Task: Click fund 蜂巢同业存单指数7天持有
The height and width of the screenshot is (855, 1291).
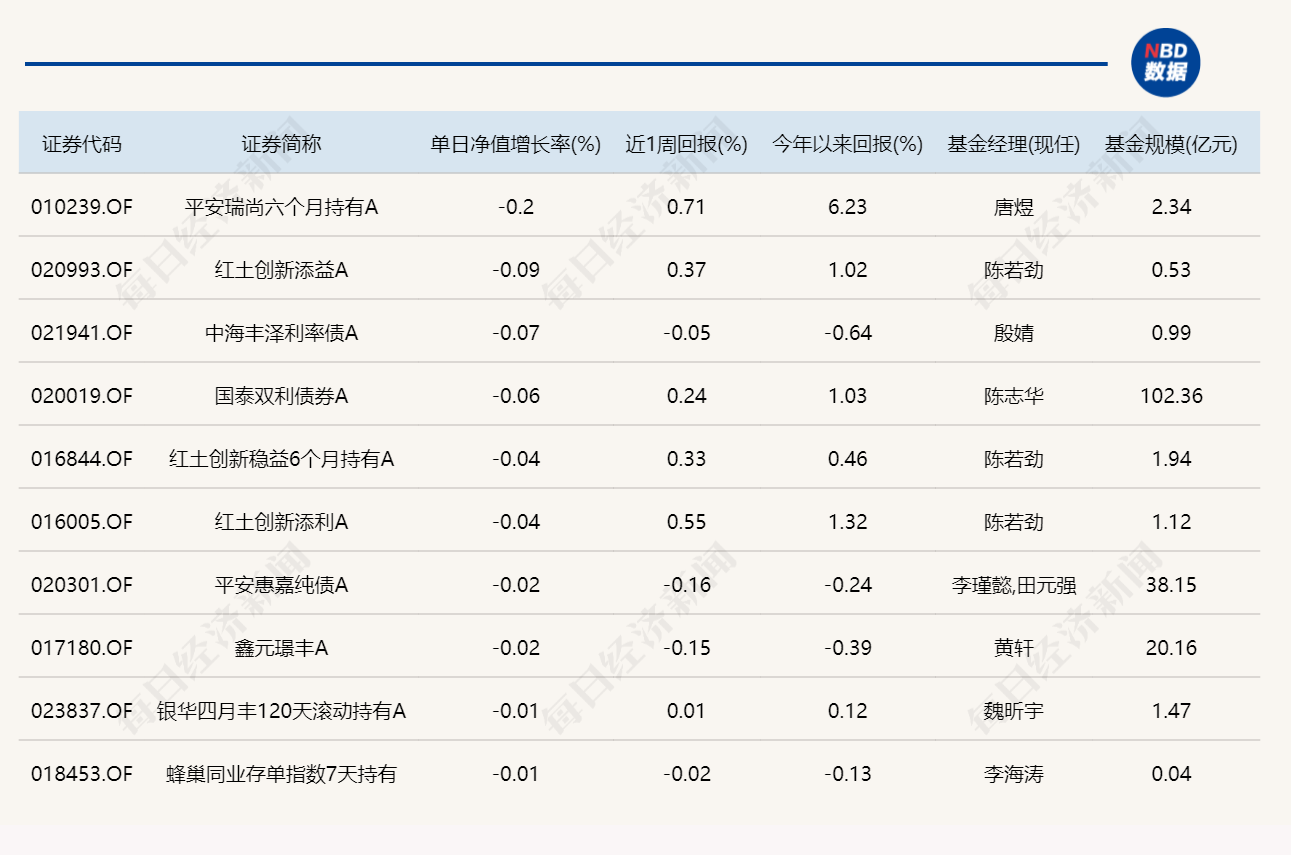Action: 281,774
